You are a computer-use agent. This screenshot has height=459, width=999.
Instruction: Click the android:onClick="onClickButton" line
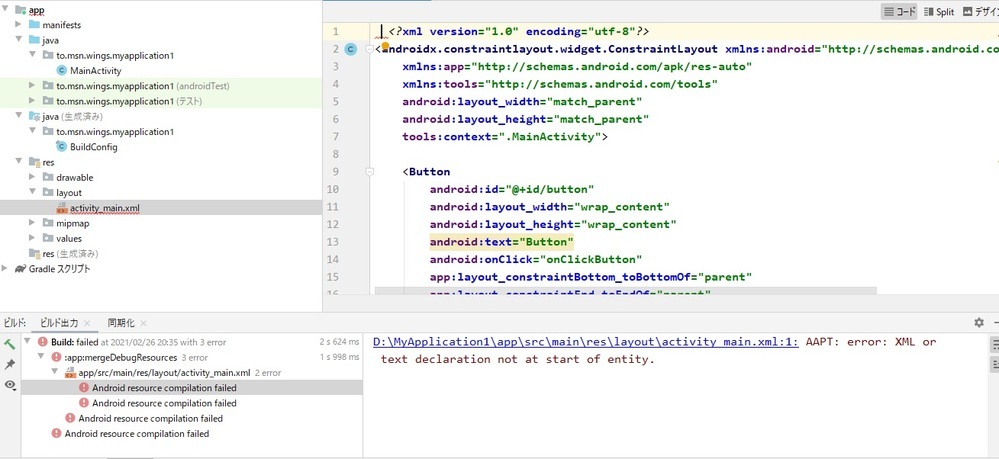click(x=536, y=259)
